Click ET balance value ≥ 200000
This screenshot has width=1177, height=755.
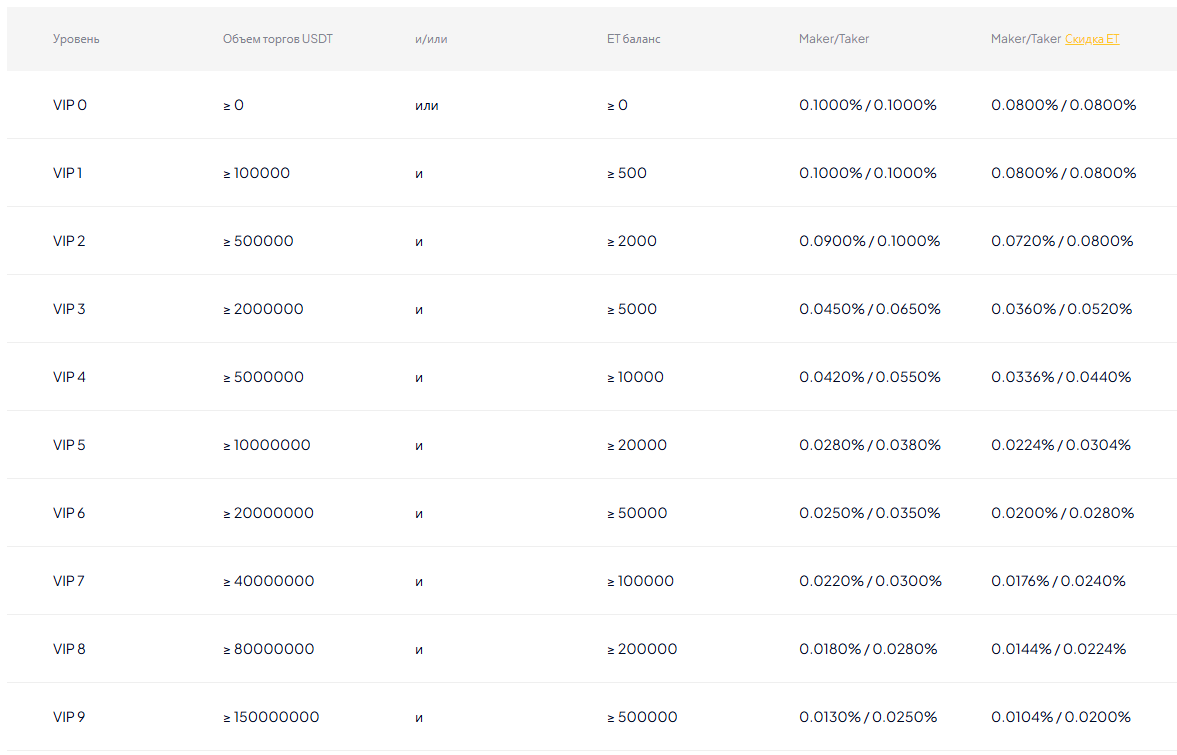(642, 649)
